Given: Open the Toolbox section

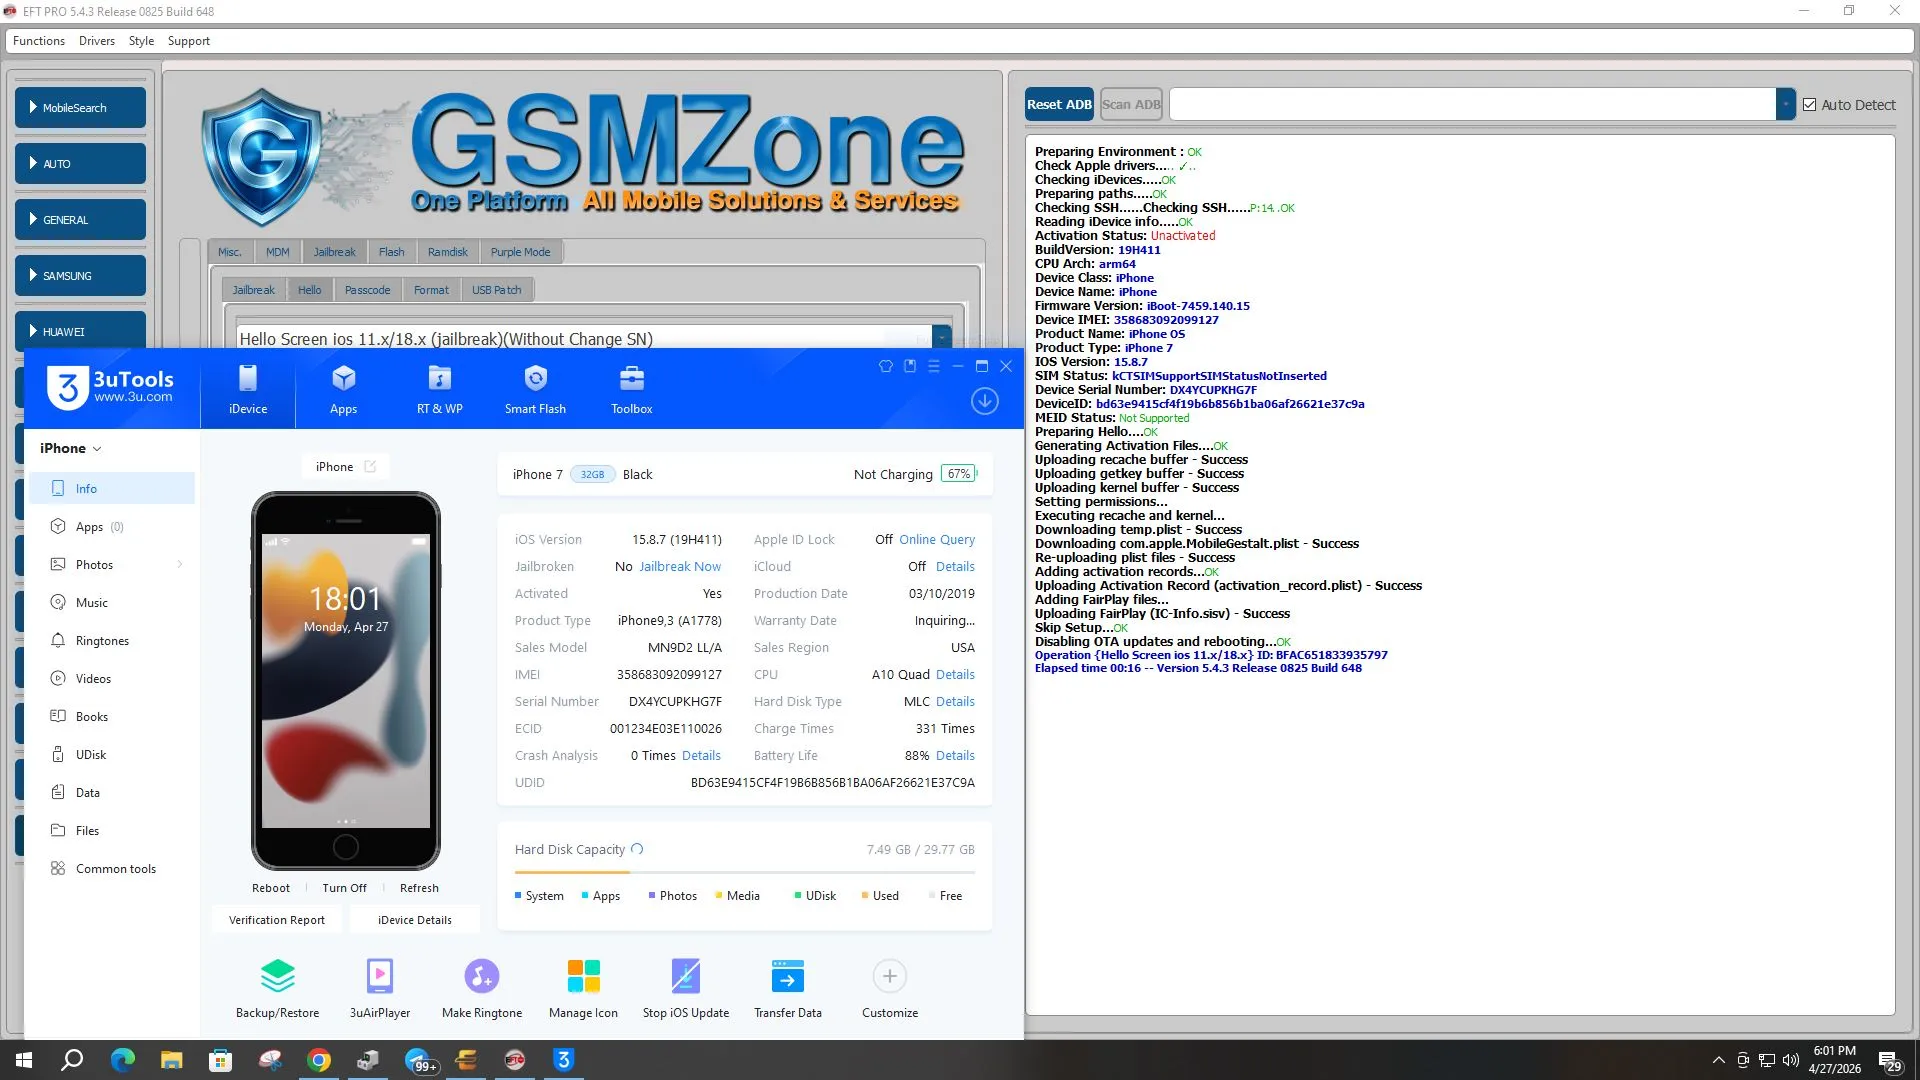Looking at the screenshot, I should pyautogui.click(x=632, y=389).
